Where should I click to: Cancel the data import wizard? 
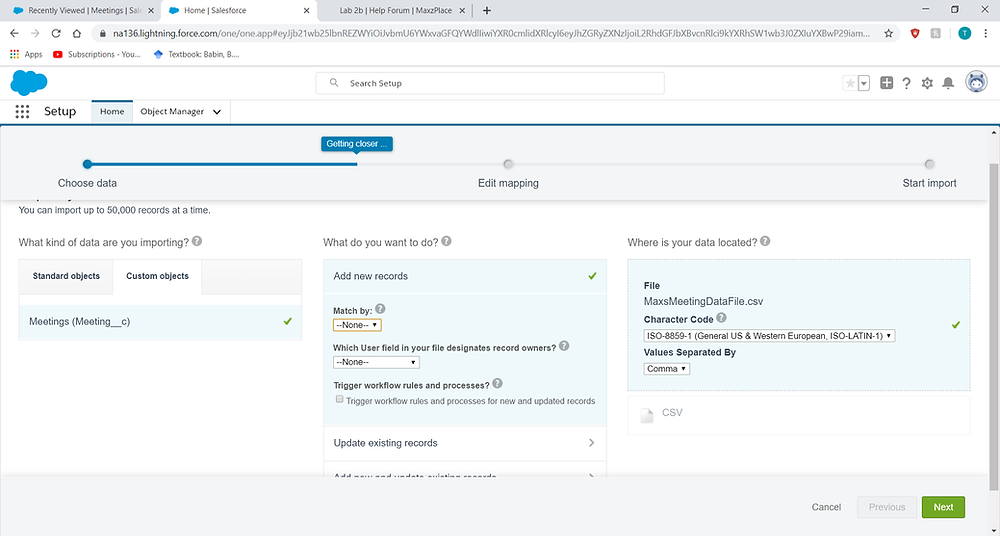click(x=826, y=507)
